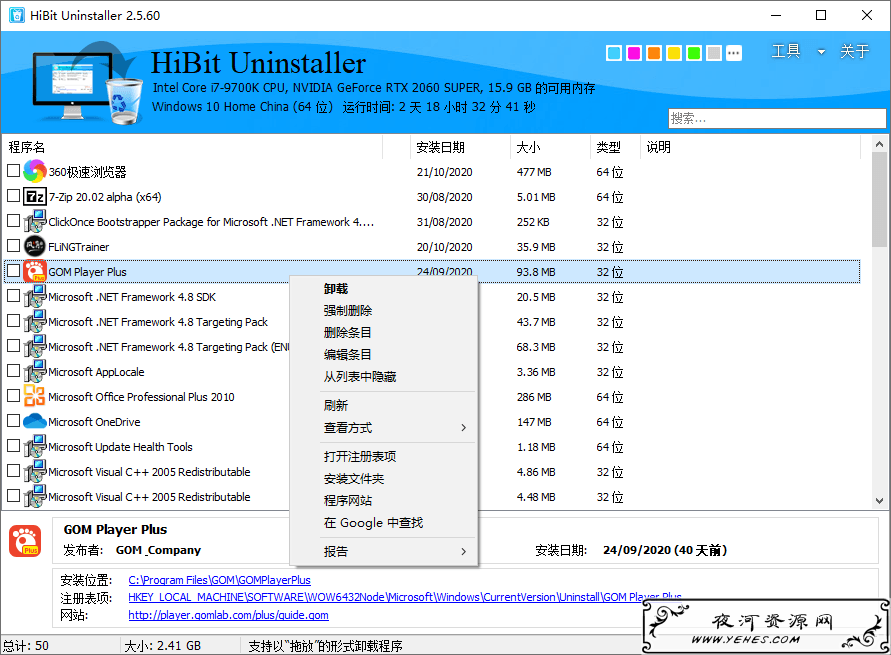Screen dimensions: 891x655
Task: Open the player.gomlab.com website link
Action: tap(228, 615)
